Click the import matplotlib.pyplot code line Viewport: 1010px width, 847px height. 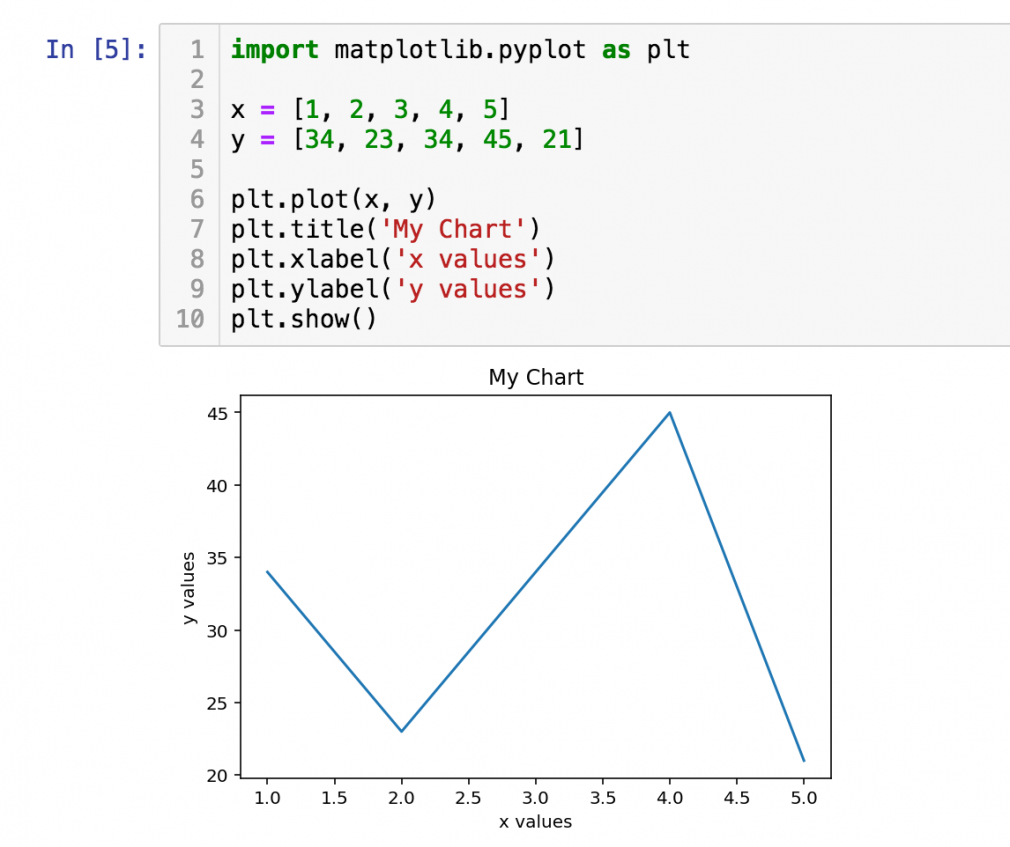pyautogui.click(x=460, y=50)
